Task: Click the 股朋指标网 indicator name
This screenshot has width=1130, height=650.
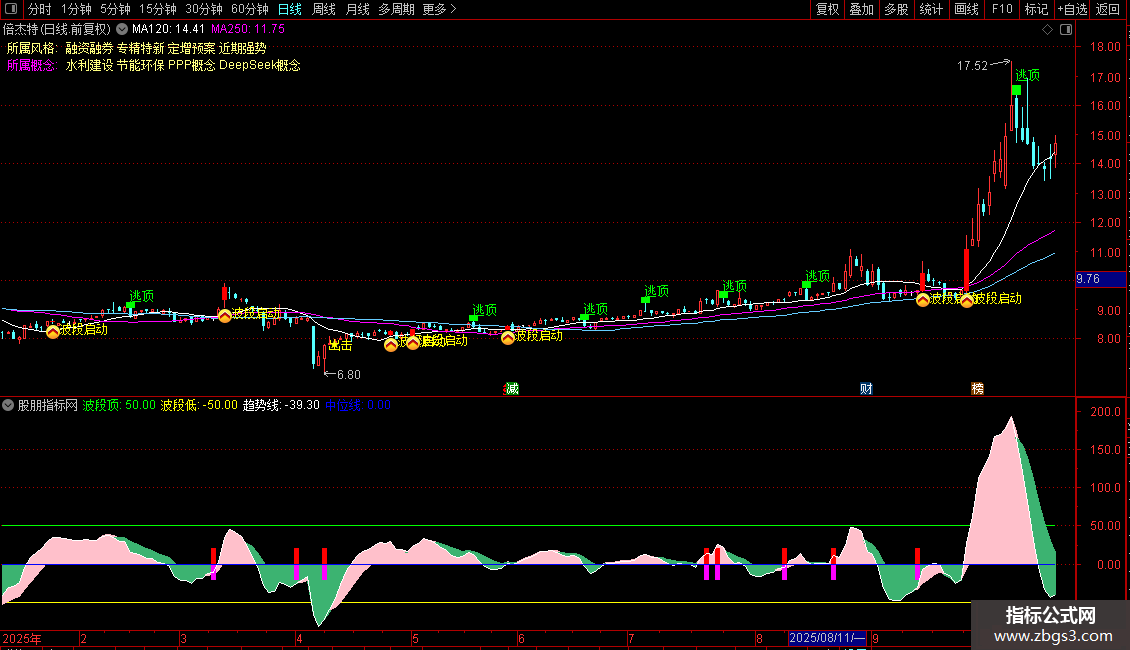Action: pyautogui.click(x=48, y=406)
